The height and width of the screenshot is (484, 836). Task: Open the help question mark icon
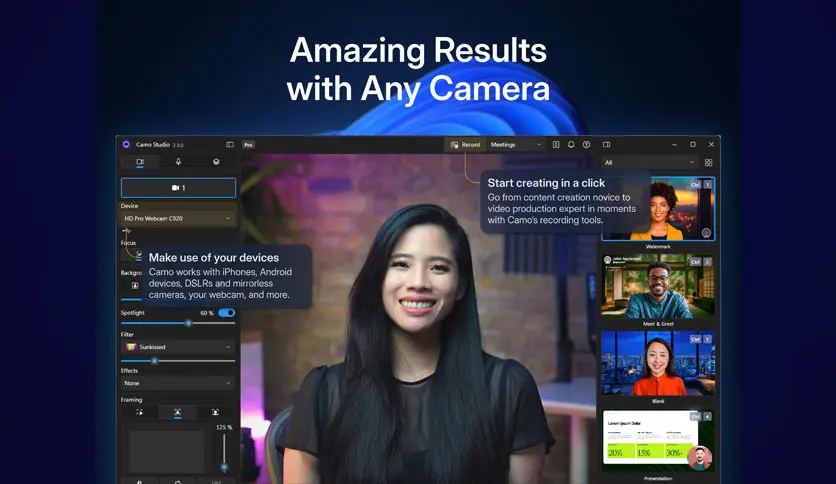(x=586, y=144)
